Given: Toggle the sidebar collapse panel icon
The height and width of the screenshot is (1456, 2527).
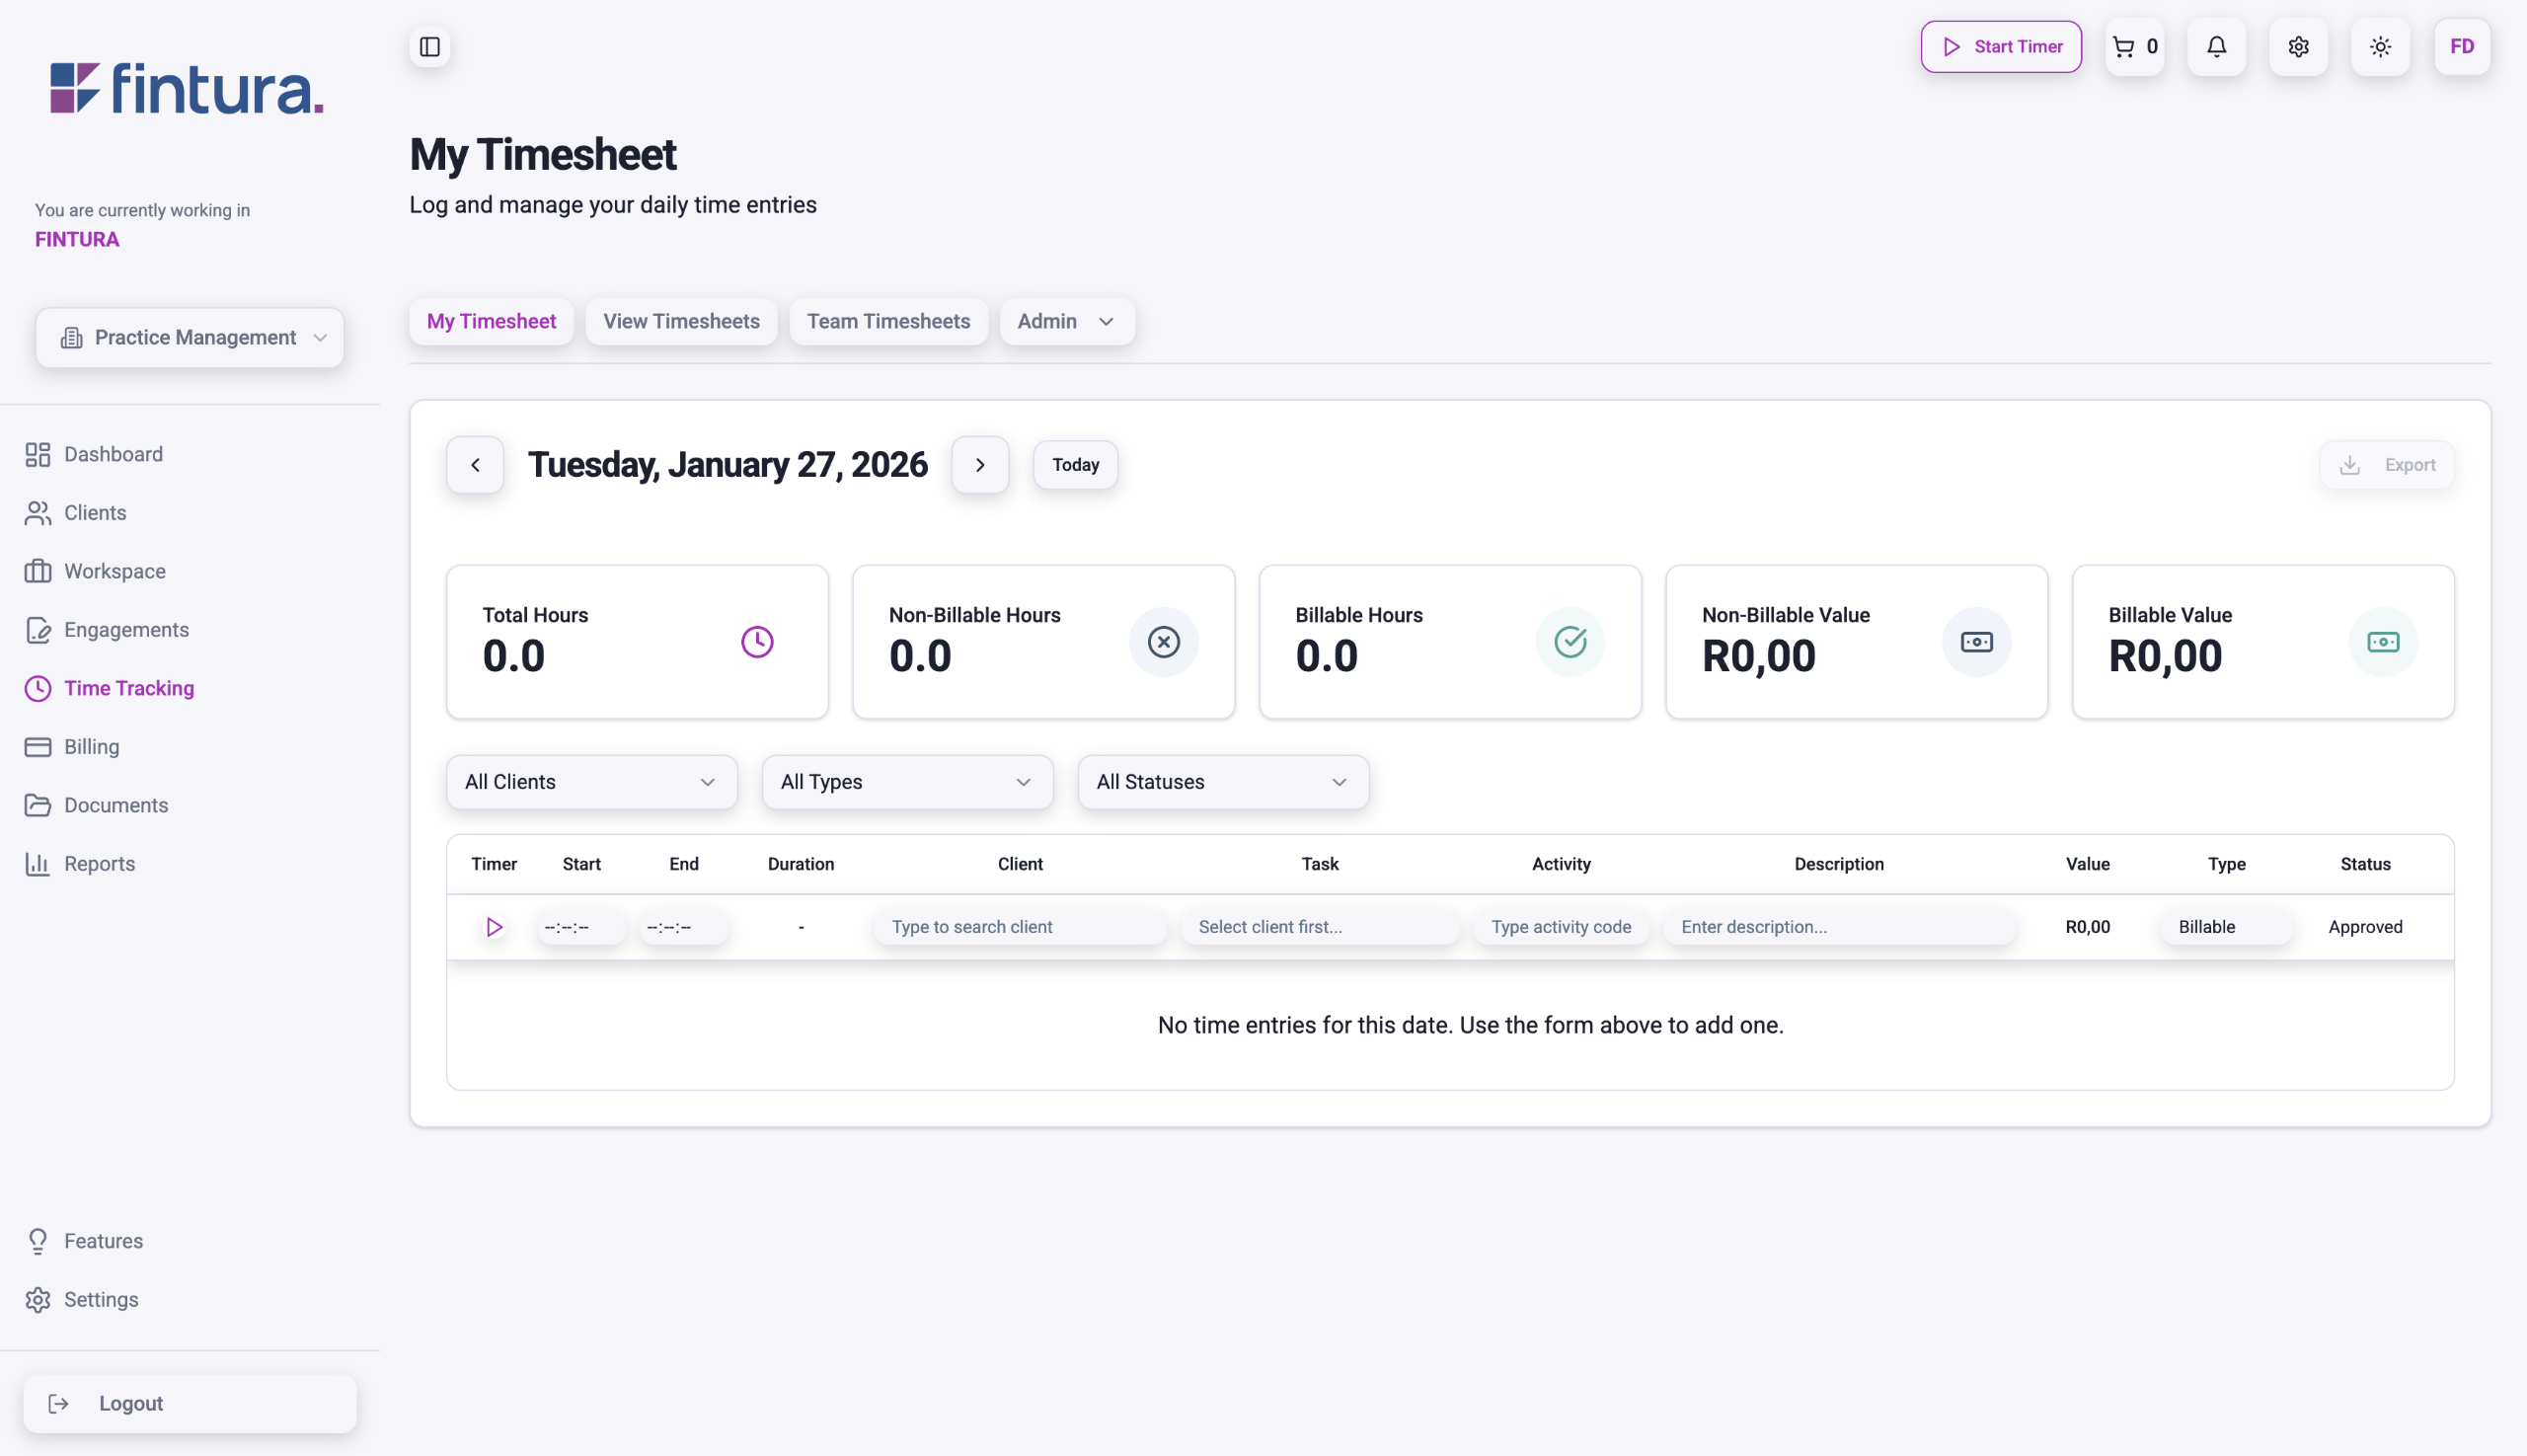Looking at the screenshot, I should (x=430, y=47).
